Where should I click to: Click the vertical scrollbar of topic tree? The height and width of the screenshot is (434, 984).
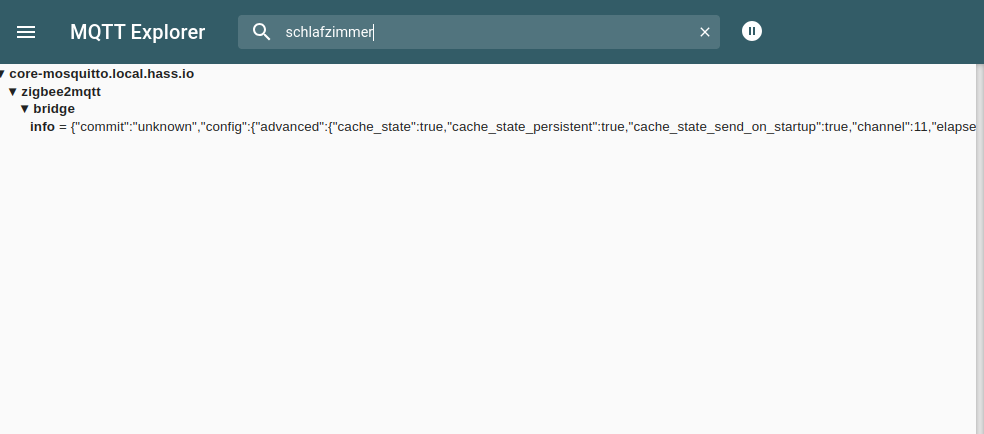pyautogui.click(x=979, y=250)
